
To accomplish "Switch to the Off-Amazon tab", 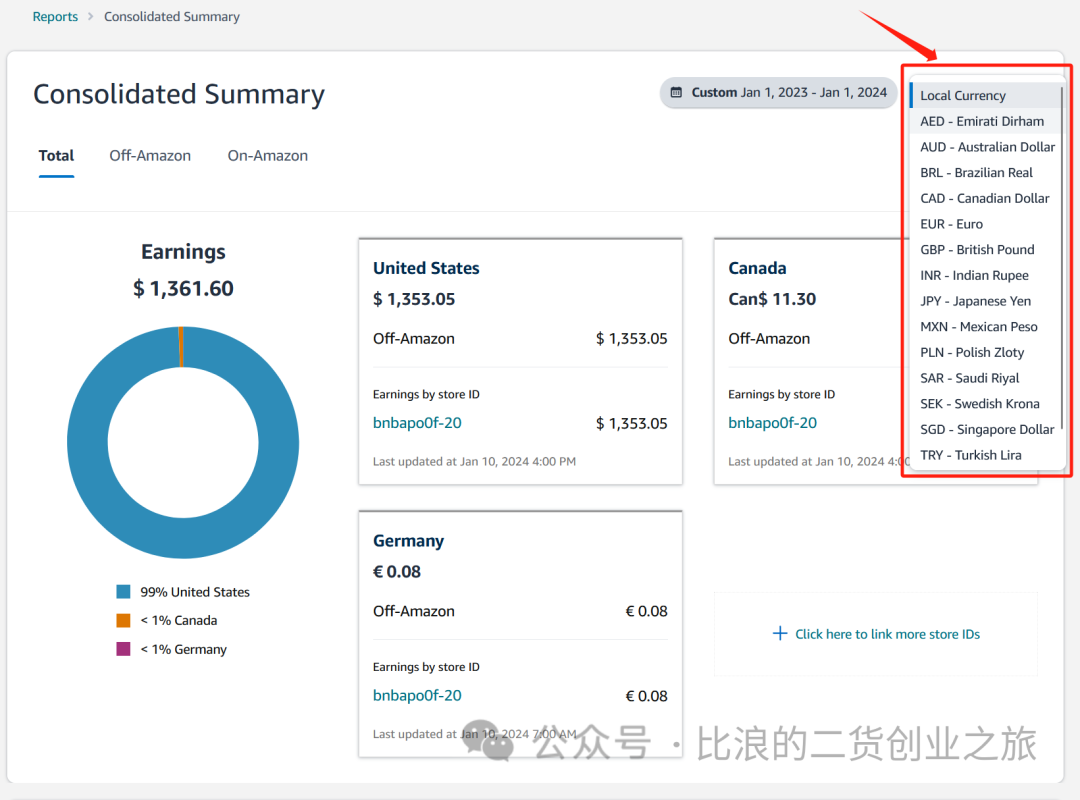I will [150, 156].
